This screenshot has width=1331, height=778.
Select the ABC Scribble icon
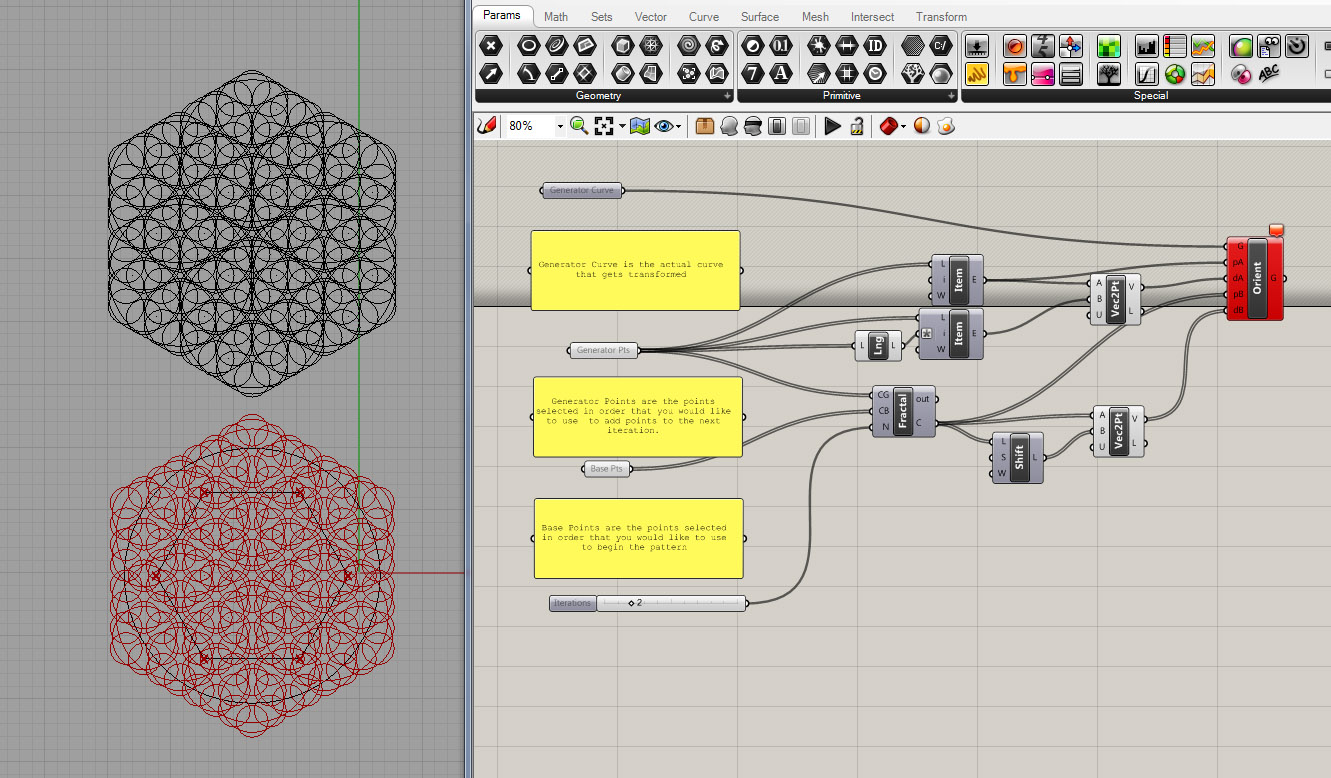[x=1268, y=73]
